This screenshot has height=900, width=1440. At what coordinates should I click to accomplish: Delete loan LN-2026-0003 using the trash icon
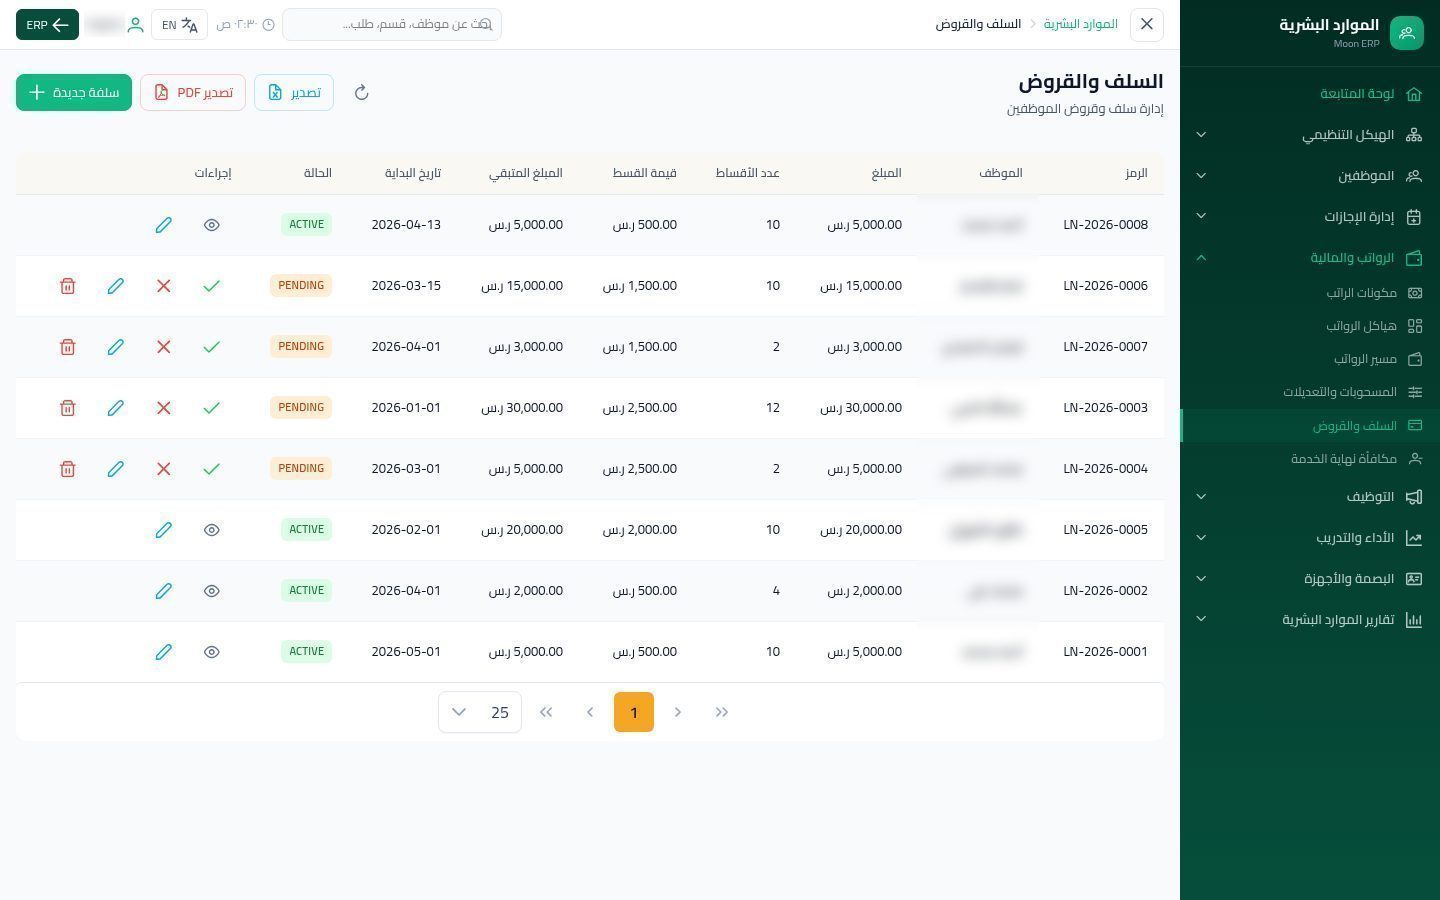pos(67,408)
